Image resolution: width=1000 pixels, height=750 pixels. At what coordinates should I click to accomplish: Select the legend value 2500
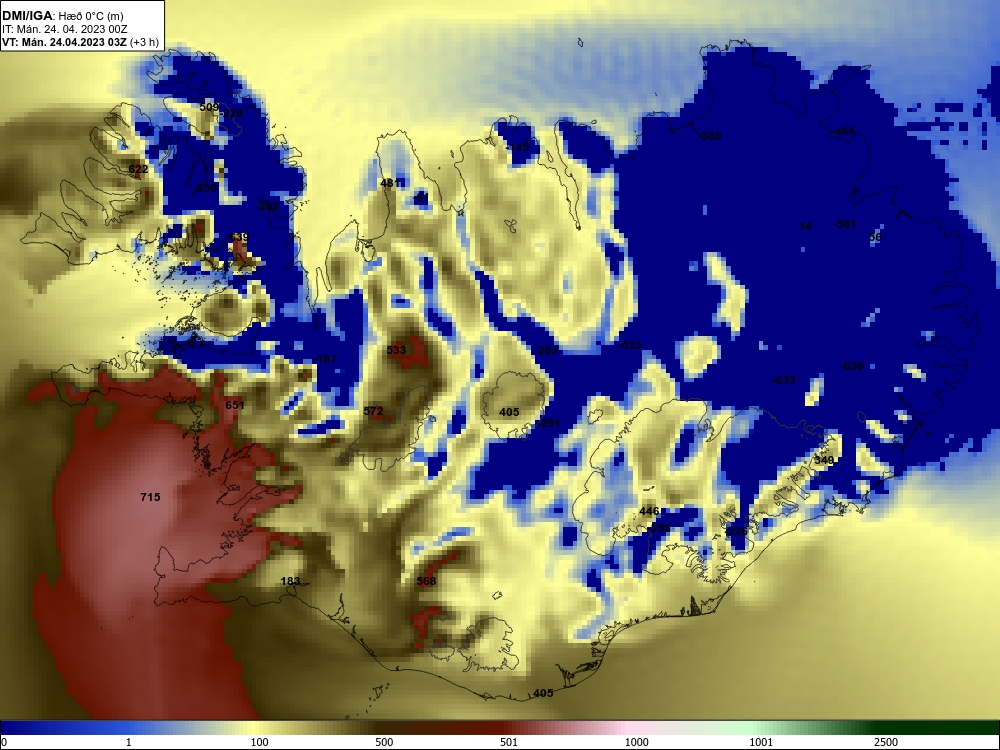tap(886, 742)
